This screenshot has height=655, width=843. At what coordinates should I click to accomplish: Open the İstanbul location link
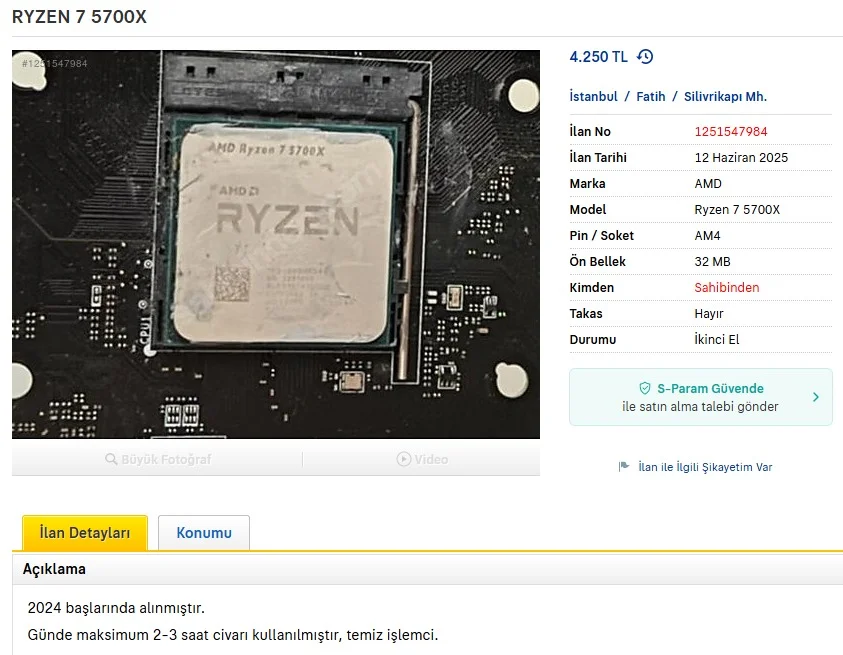(594, 97)
